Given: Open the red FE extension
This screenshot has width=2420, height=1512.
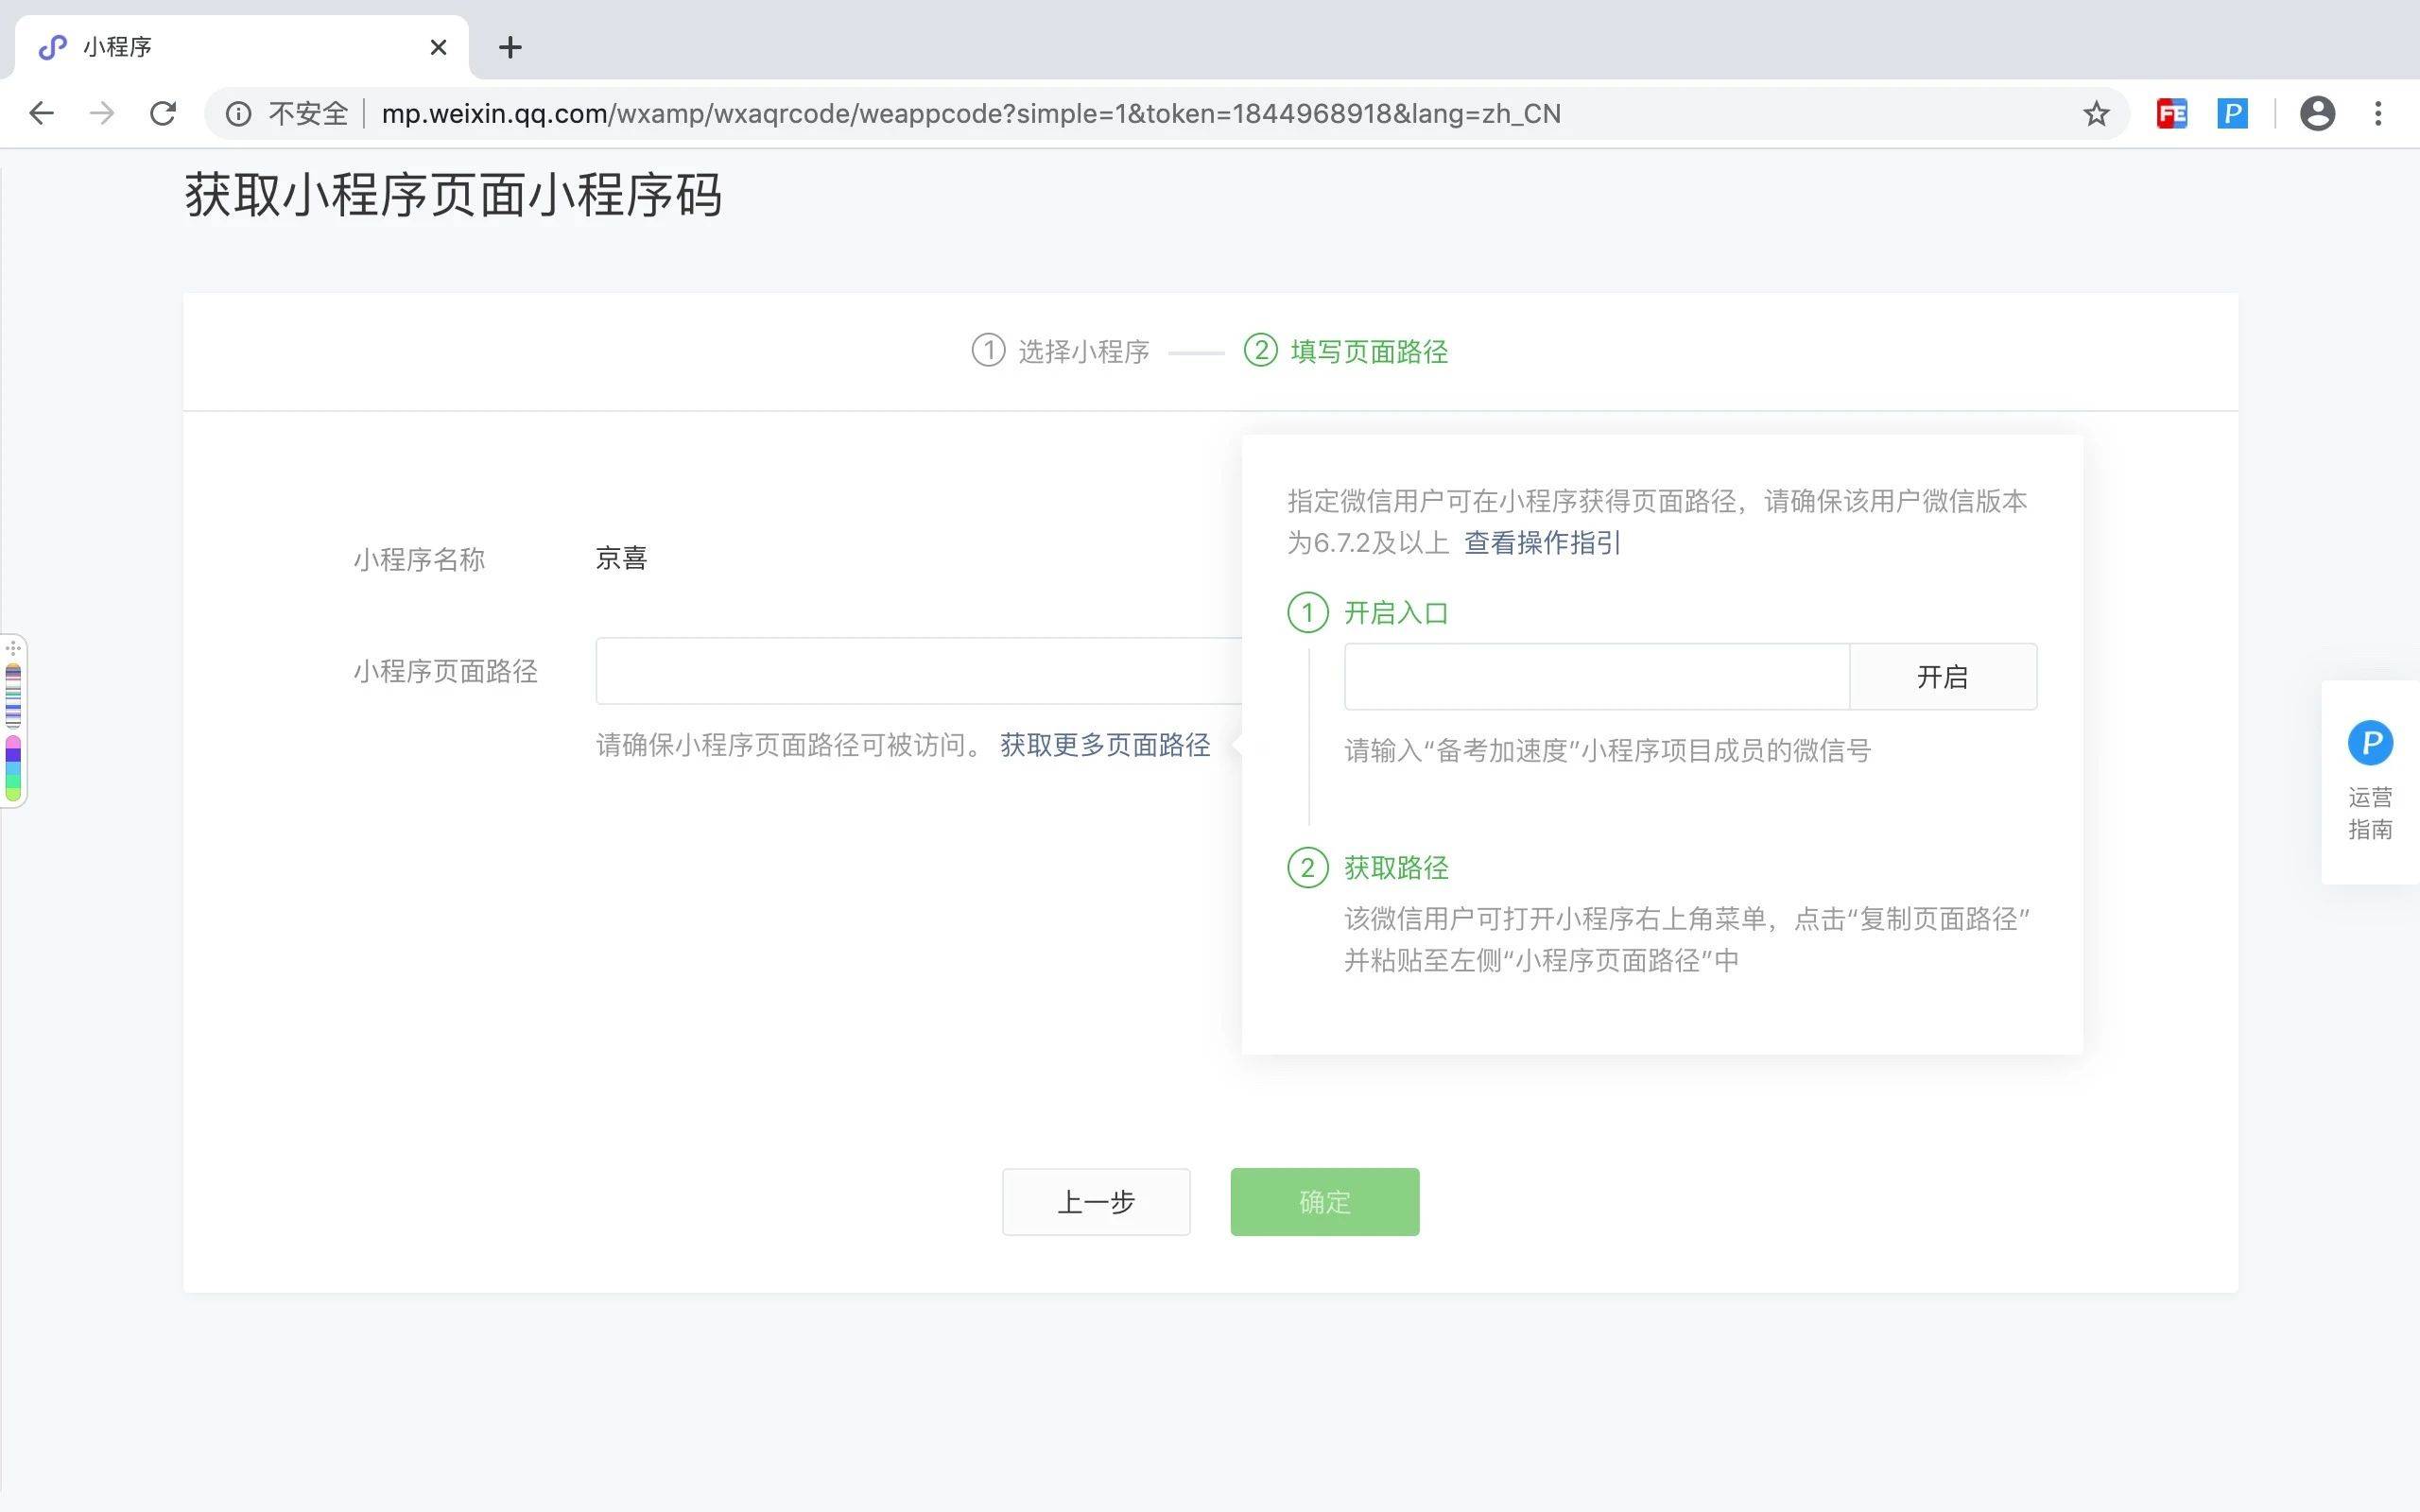Looking at the screenshot, I should (x=2171, y=114).
